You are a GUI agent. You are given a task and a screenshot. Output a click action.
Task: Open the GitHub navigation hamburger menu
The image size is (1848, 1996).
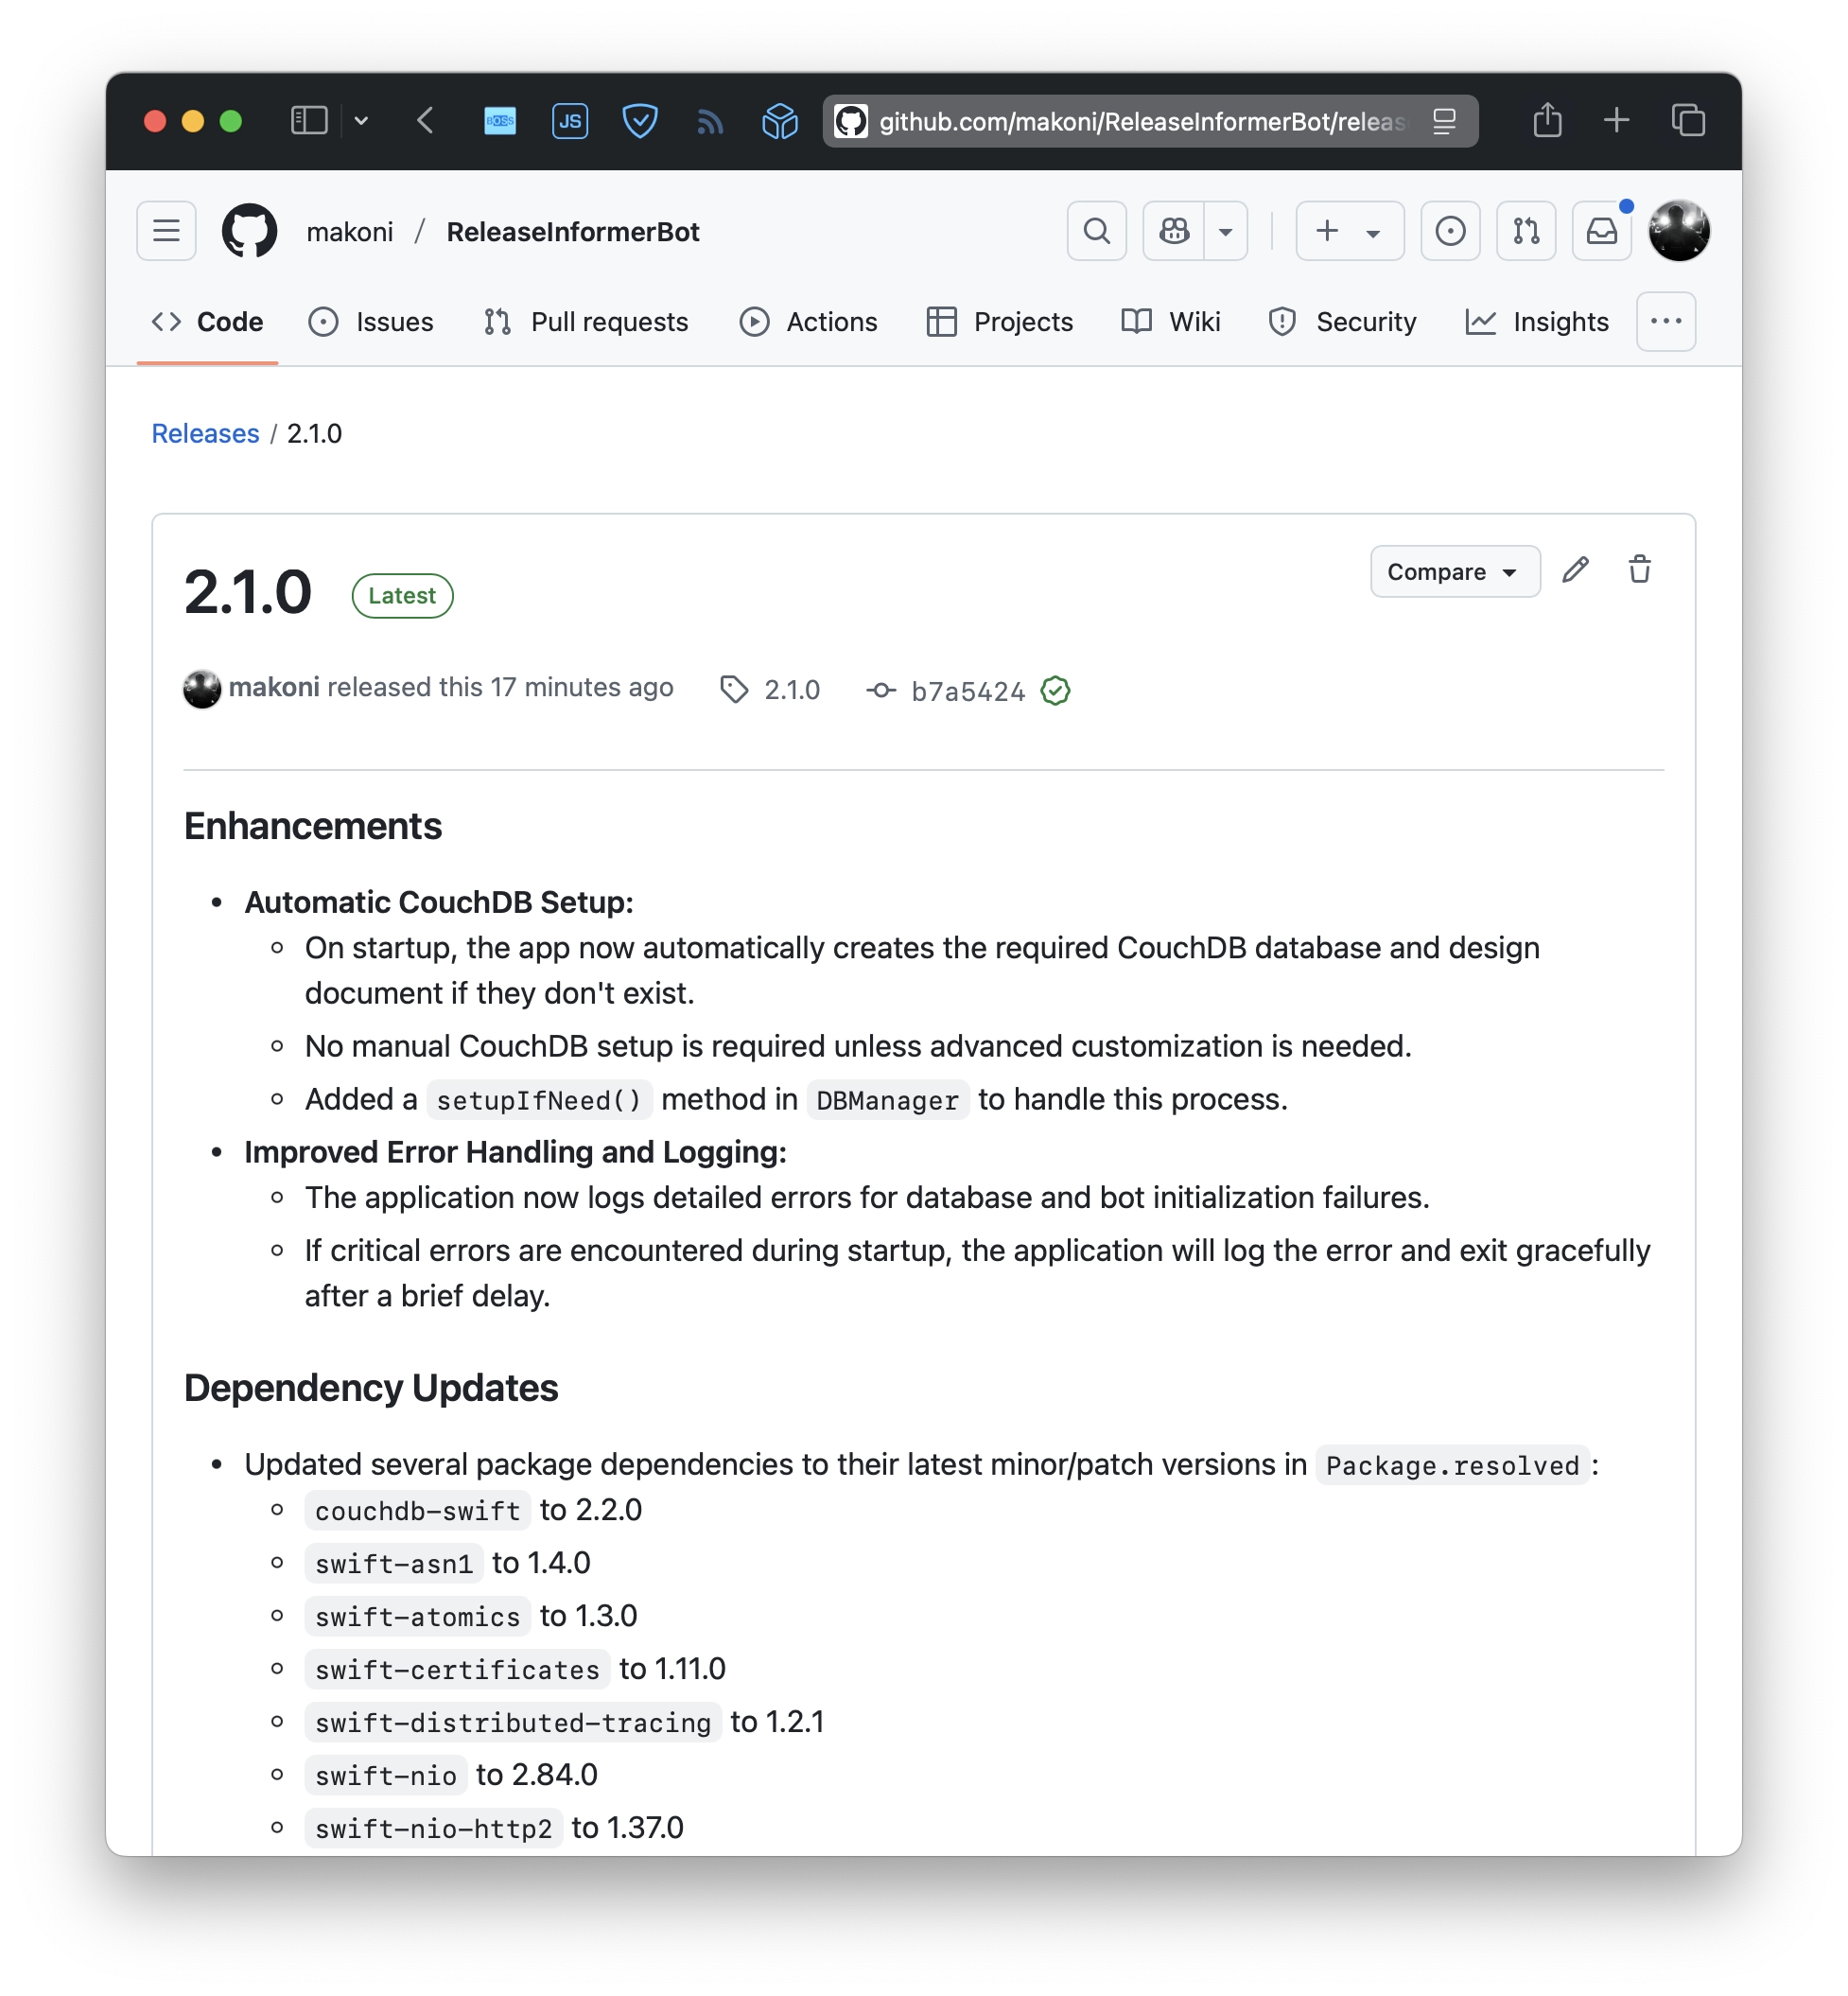(166, 231)
